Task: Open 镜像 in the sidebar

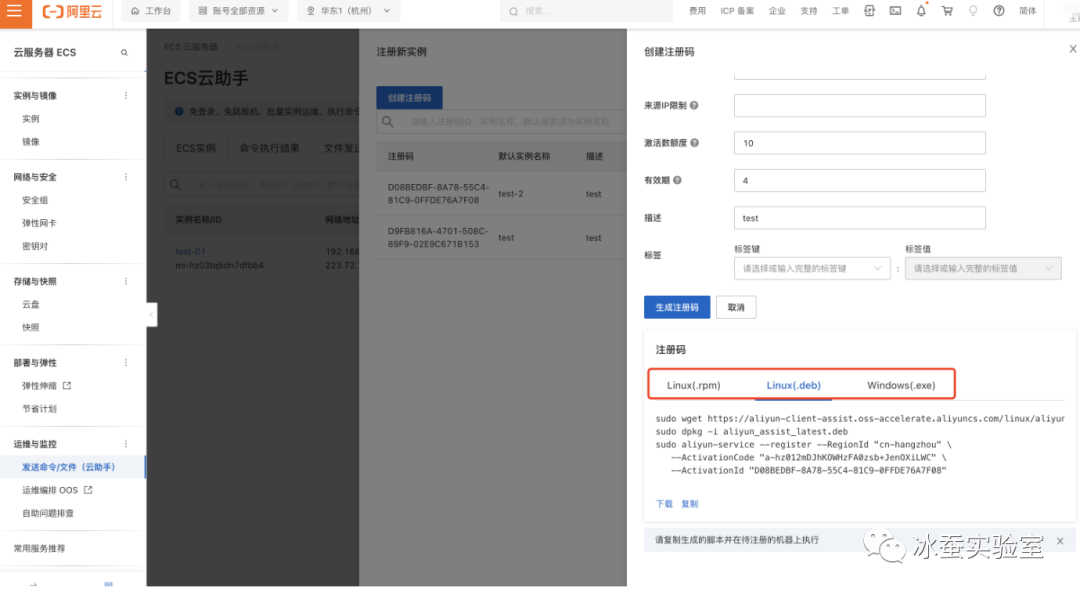Action: pos(31,142)
